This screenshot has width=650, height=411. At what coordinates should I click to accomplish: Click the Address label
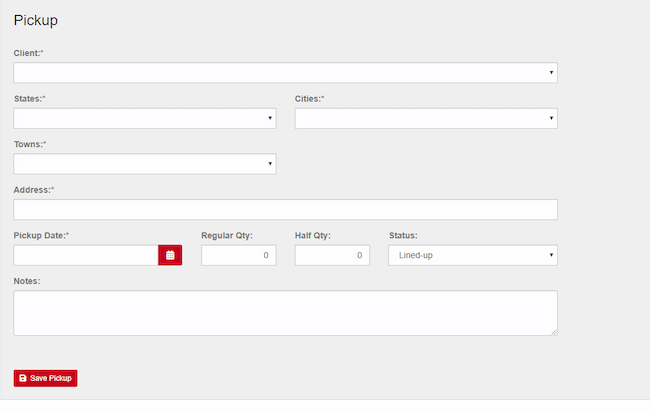point(34,190)
